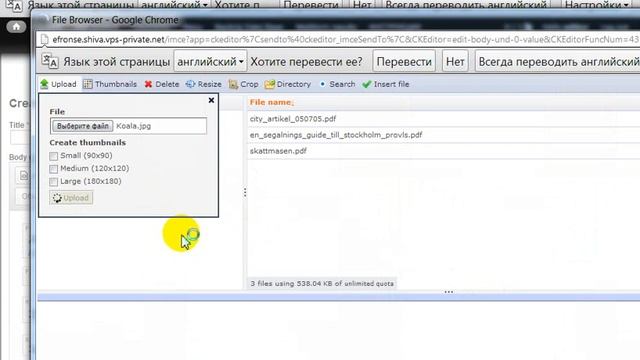Enable Small (90x90) thumbnail checkbox
The height and width of the screenshot is (360, 640).
coord(53,156)
